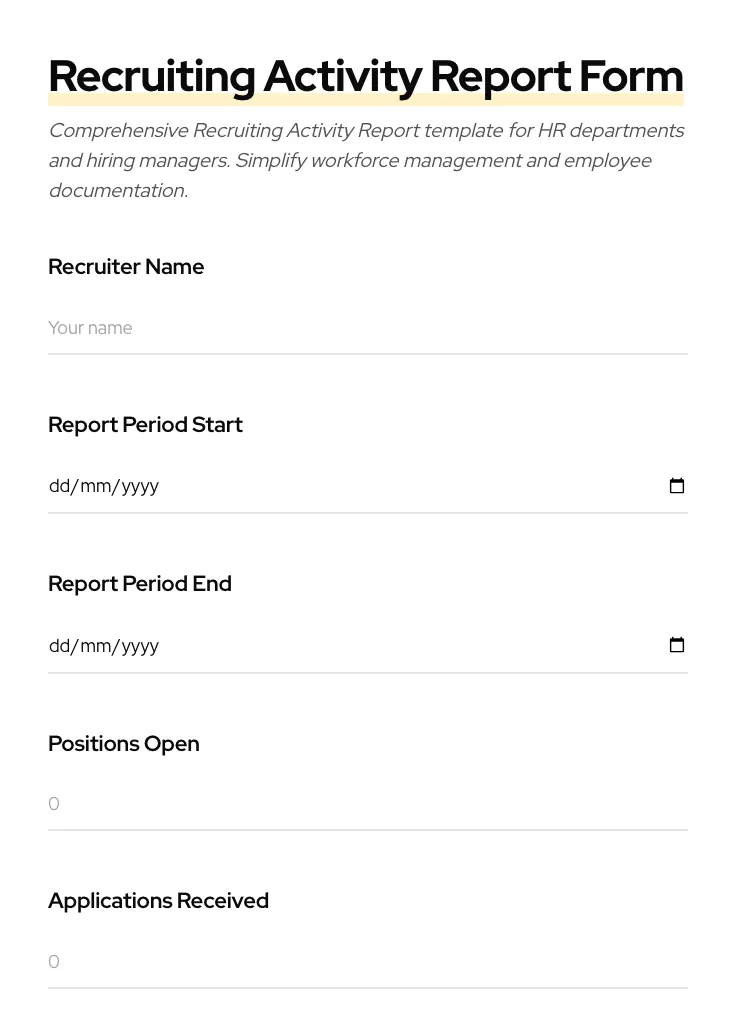This screenshot has width=736, height=1024.
Task: Click the Report Period Start label
Action: (145, 424)
